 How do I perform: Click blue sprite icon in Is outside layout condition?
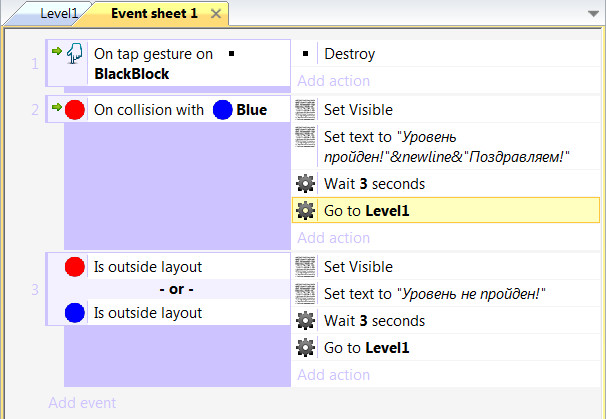(x=75, y=313)
